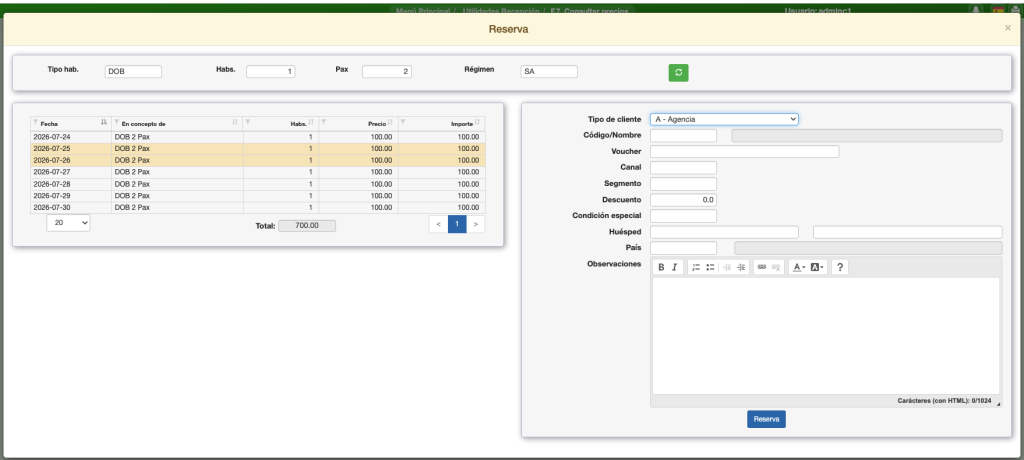Image resolution: width=1024 pixels, height=460 pixels.
Task: Click the Voucher input field
Action: (x=744, y=152)
